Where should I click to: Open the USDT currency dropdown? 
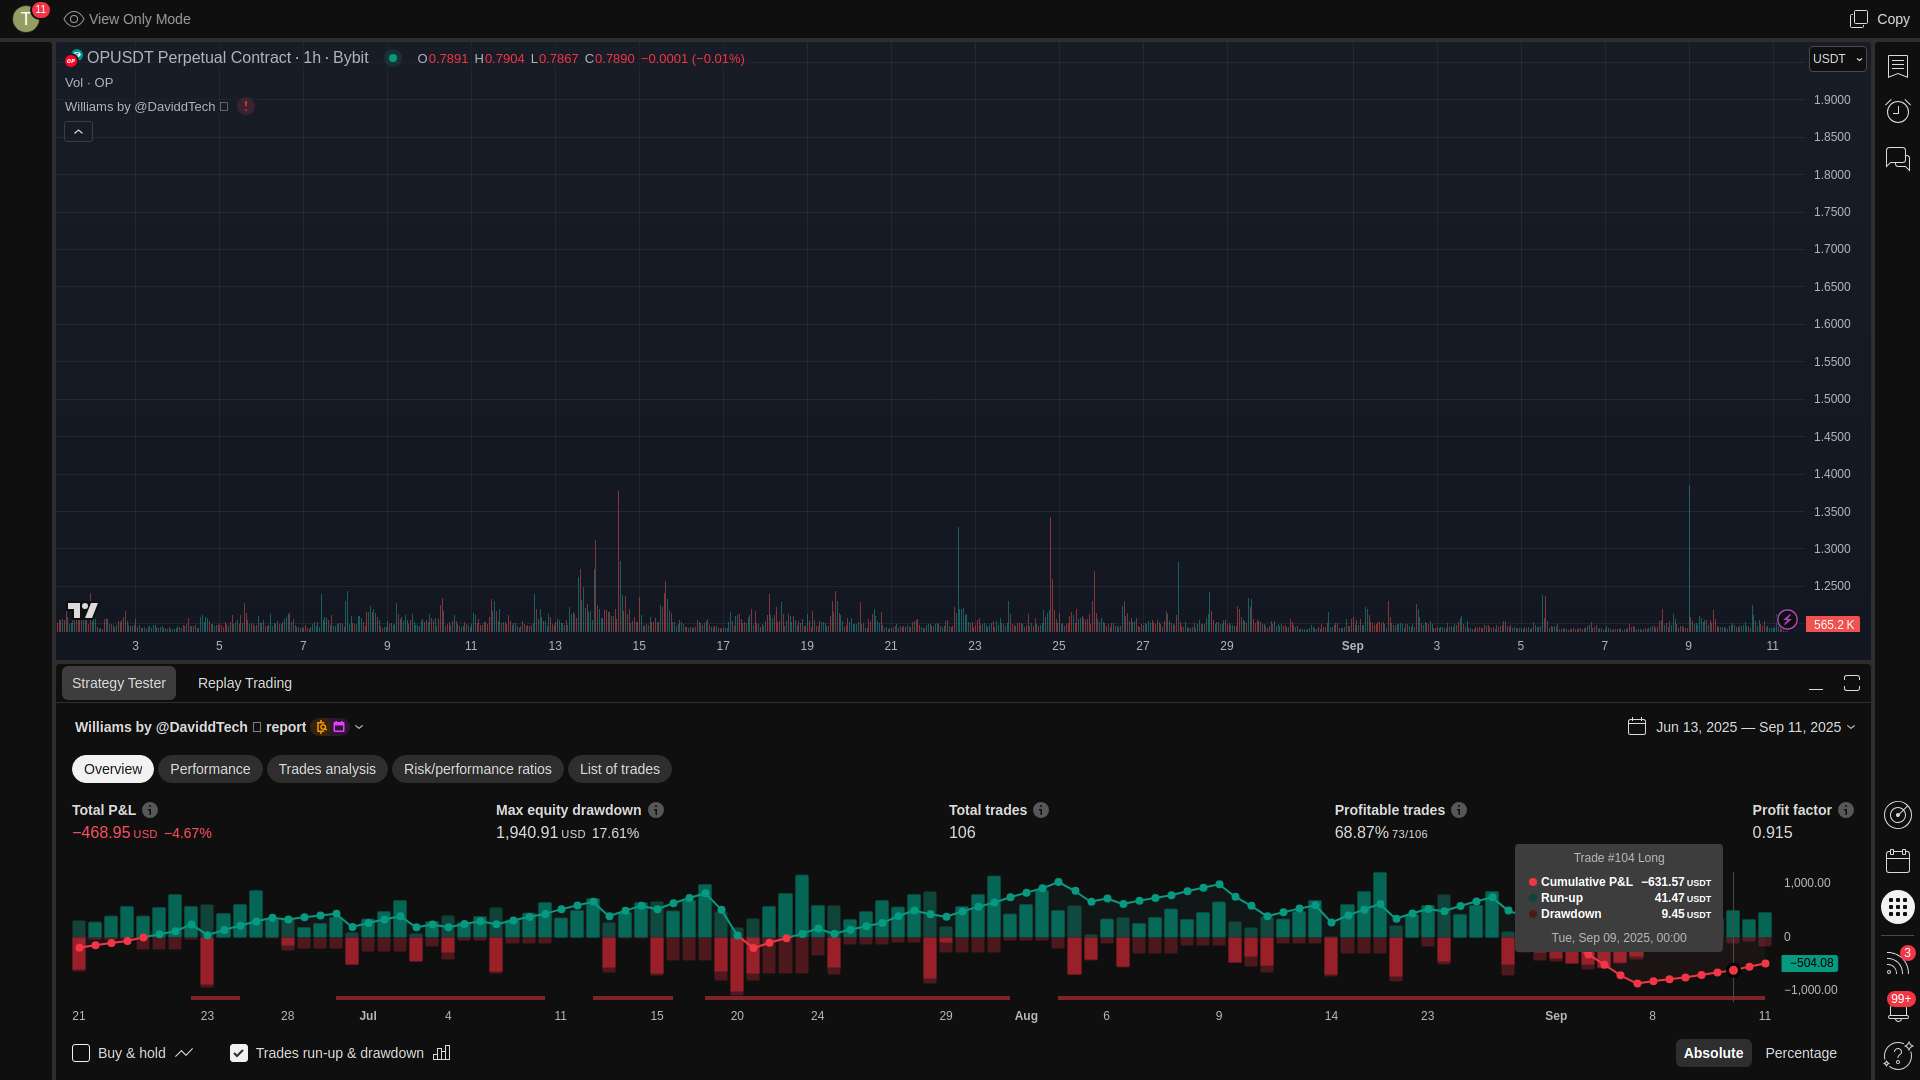[x=1838, y=59]
